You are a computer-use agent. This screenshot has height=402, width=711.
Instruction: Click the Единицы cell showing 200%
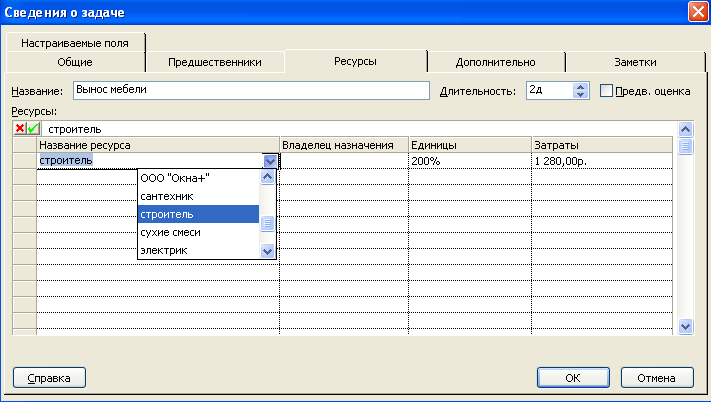coord(470,161)
